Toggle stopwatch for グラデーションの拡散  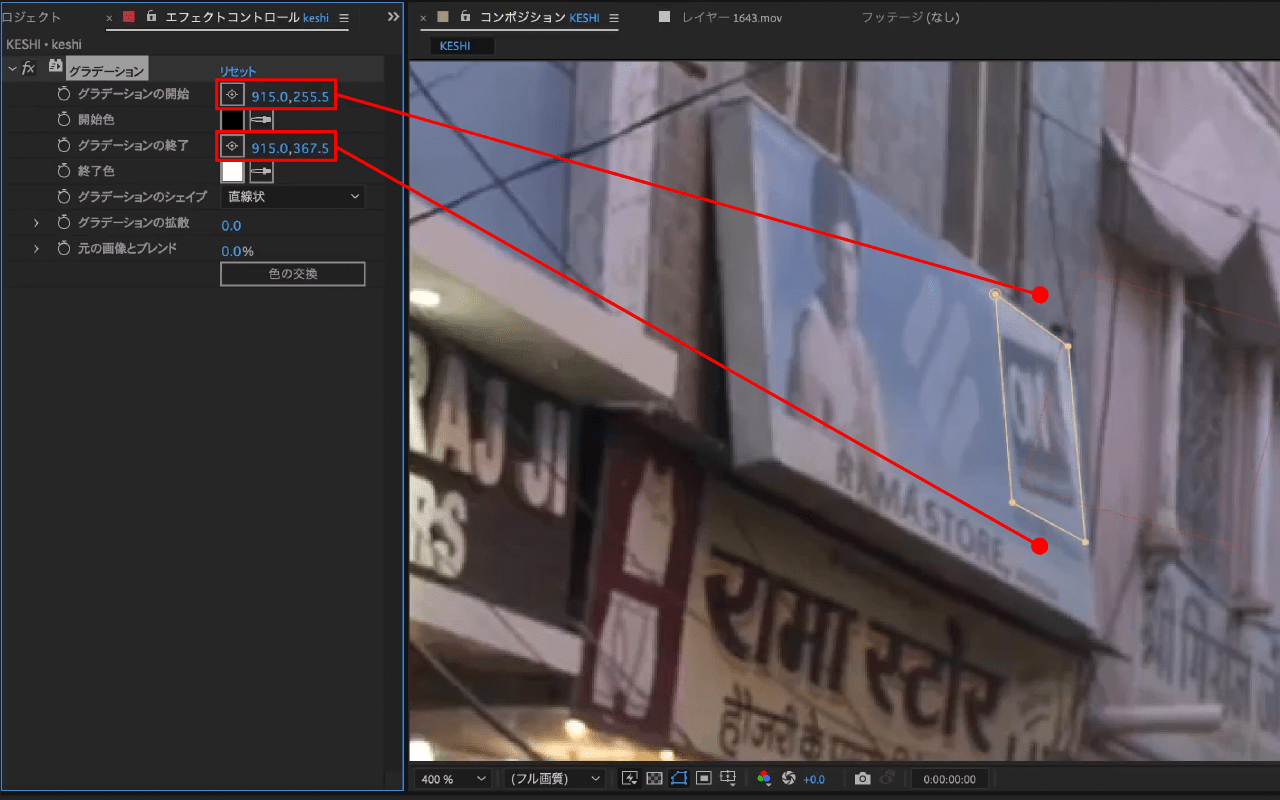point(64,223)
